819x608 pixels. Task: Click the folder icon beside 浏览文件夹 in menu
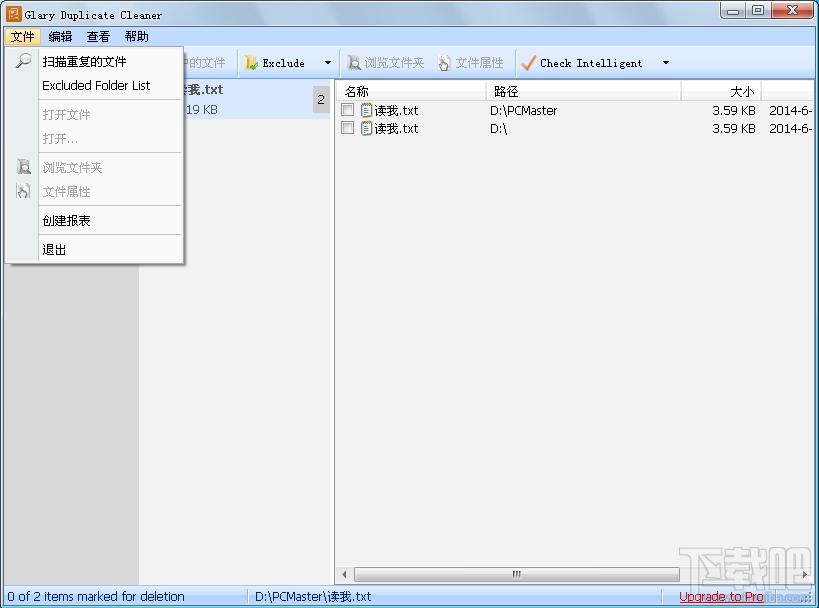[x=23, y=167]
